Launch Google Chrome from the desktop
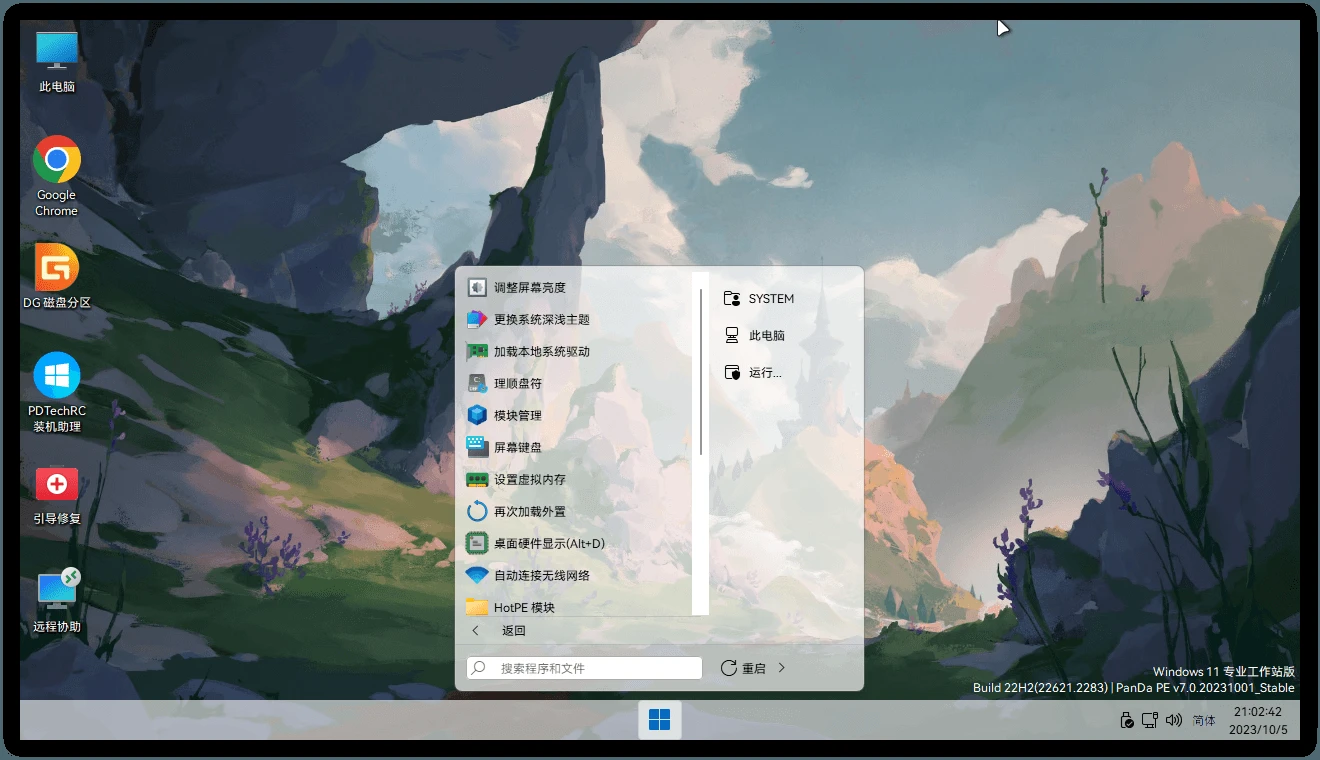Image resolution: width=1320 pixels, height=760 pixels. [57, 176]
